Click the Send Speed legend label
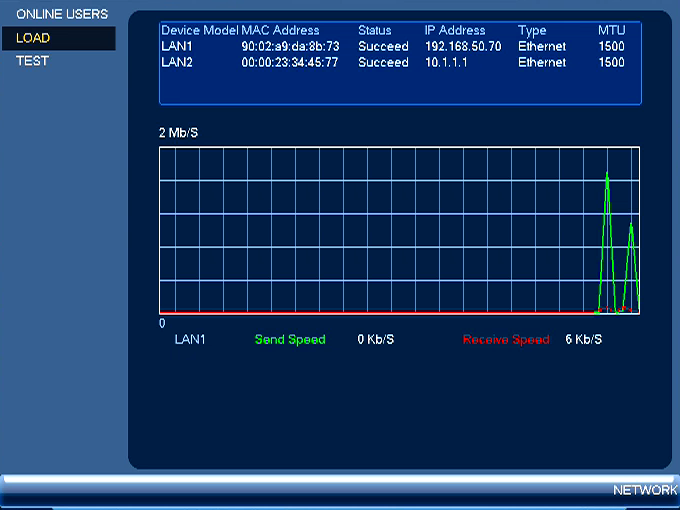Image resolution: width=680 pixels, height=510 pixels. tap(290, 340)
